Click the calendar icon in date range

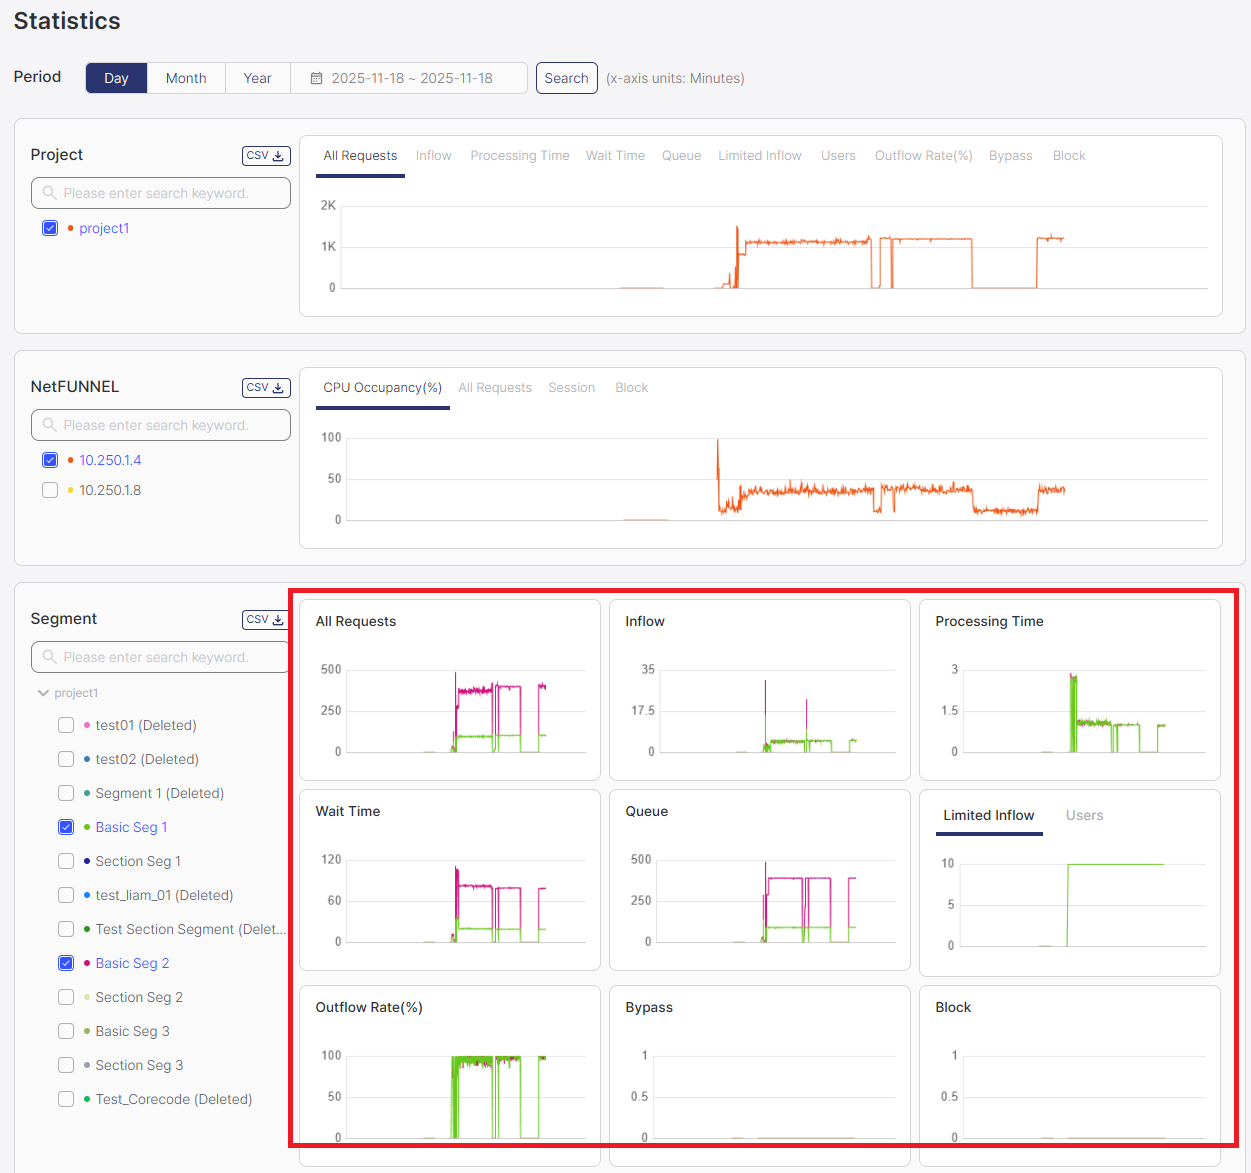pos(316,78)
